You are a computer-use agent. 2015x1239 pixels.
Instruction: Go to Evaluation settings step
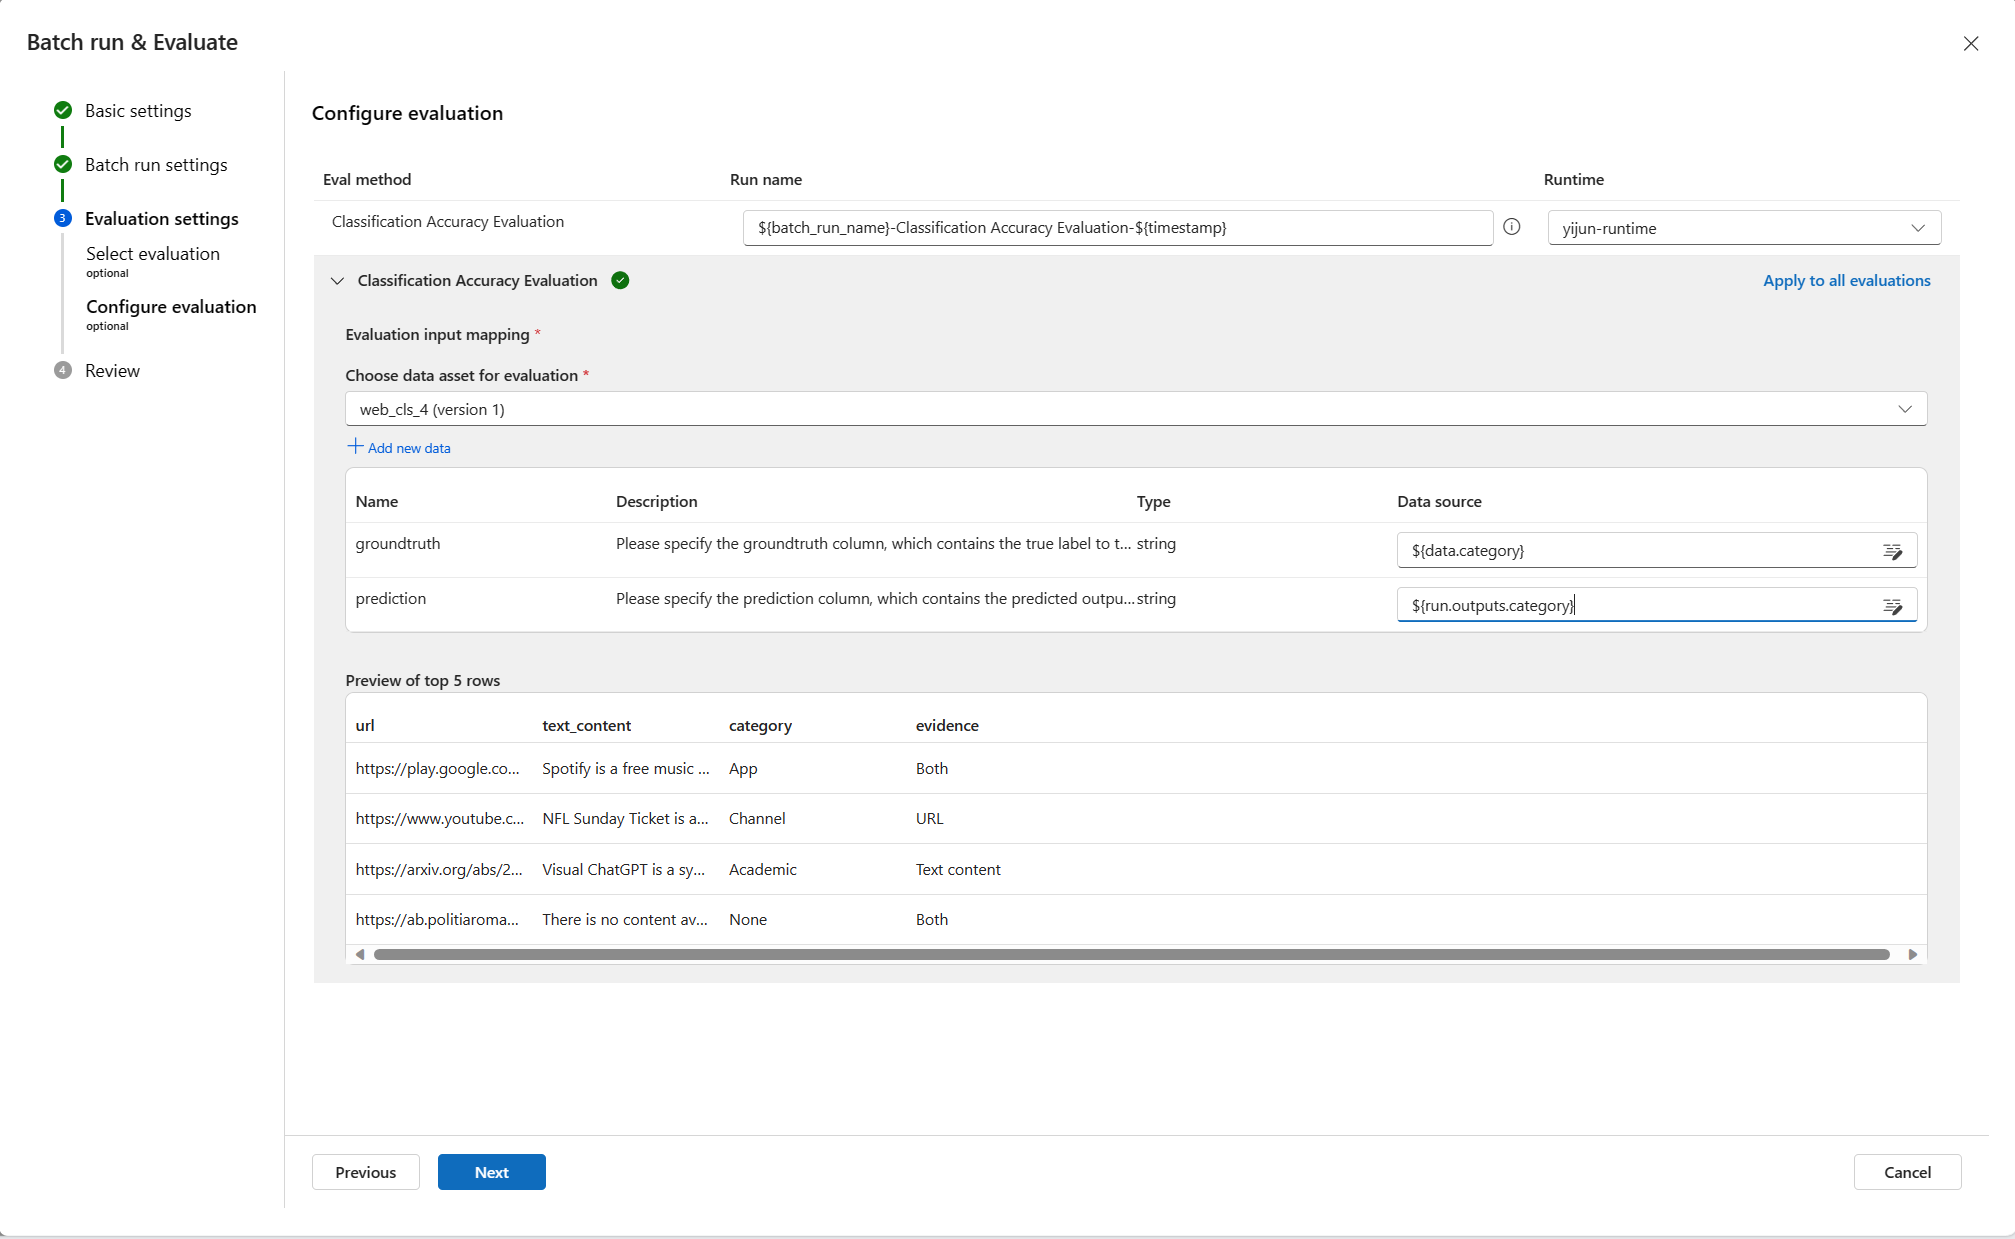pyautogui.click(x=161, y=218)
